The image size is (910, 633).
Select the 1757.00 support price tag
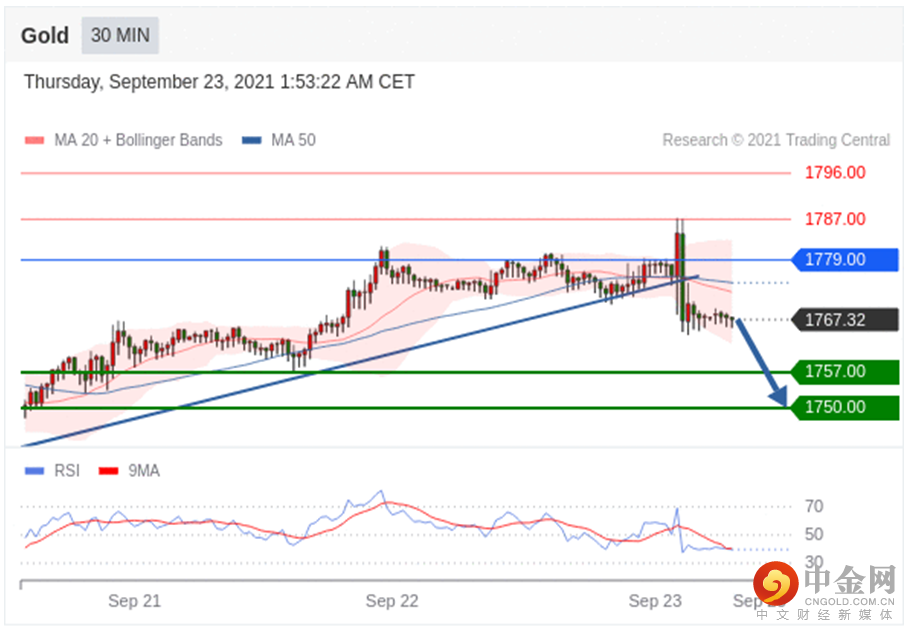click(x=845, y=371)
